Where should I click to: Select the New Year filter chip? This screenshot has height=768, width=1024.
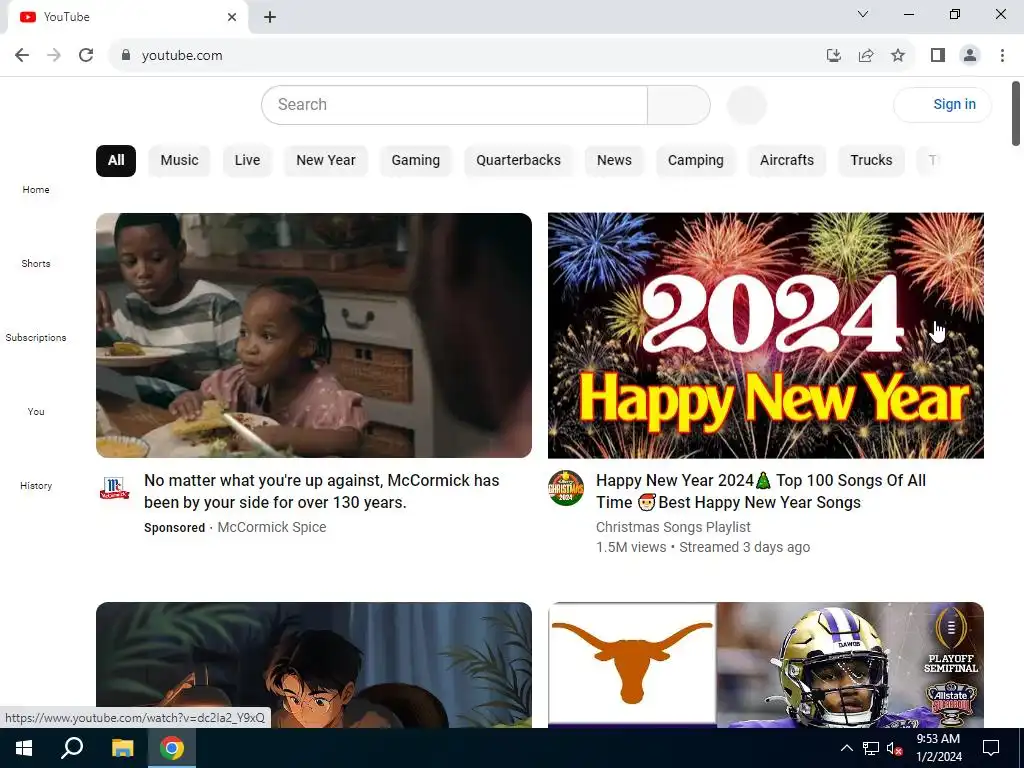click(325, 161)
